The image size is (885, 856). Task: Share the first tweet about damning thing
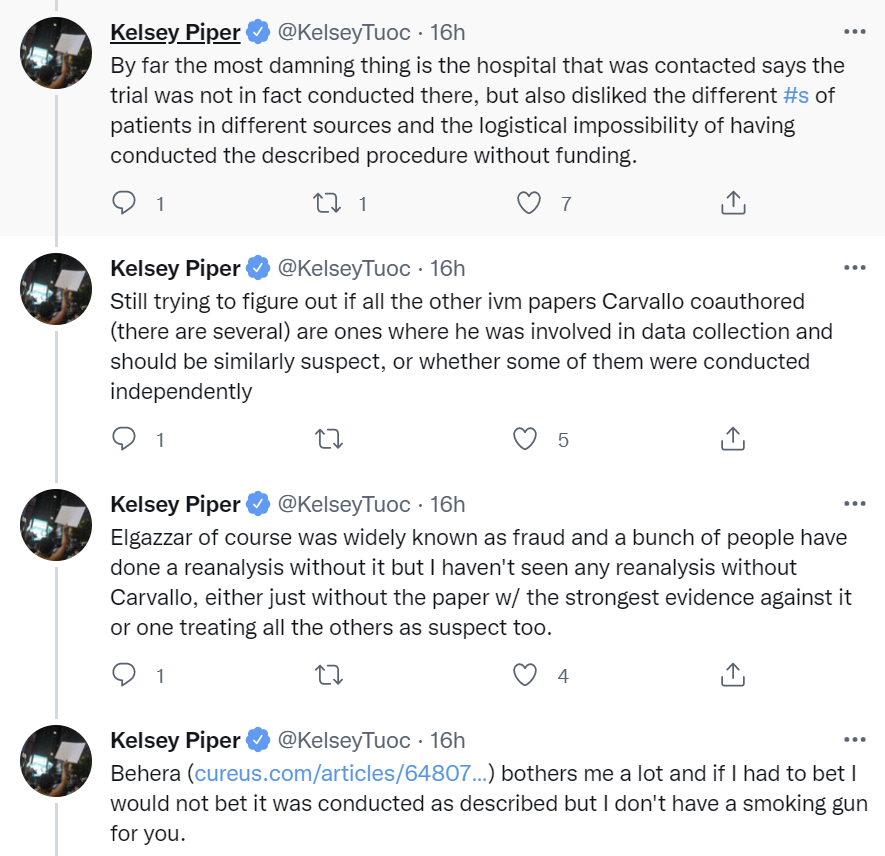(733, 203)
